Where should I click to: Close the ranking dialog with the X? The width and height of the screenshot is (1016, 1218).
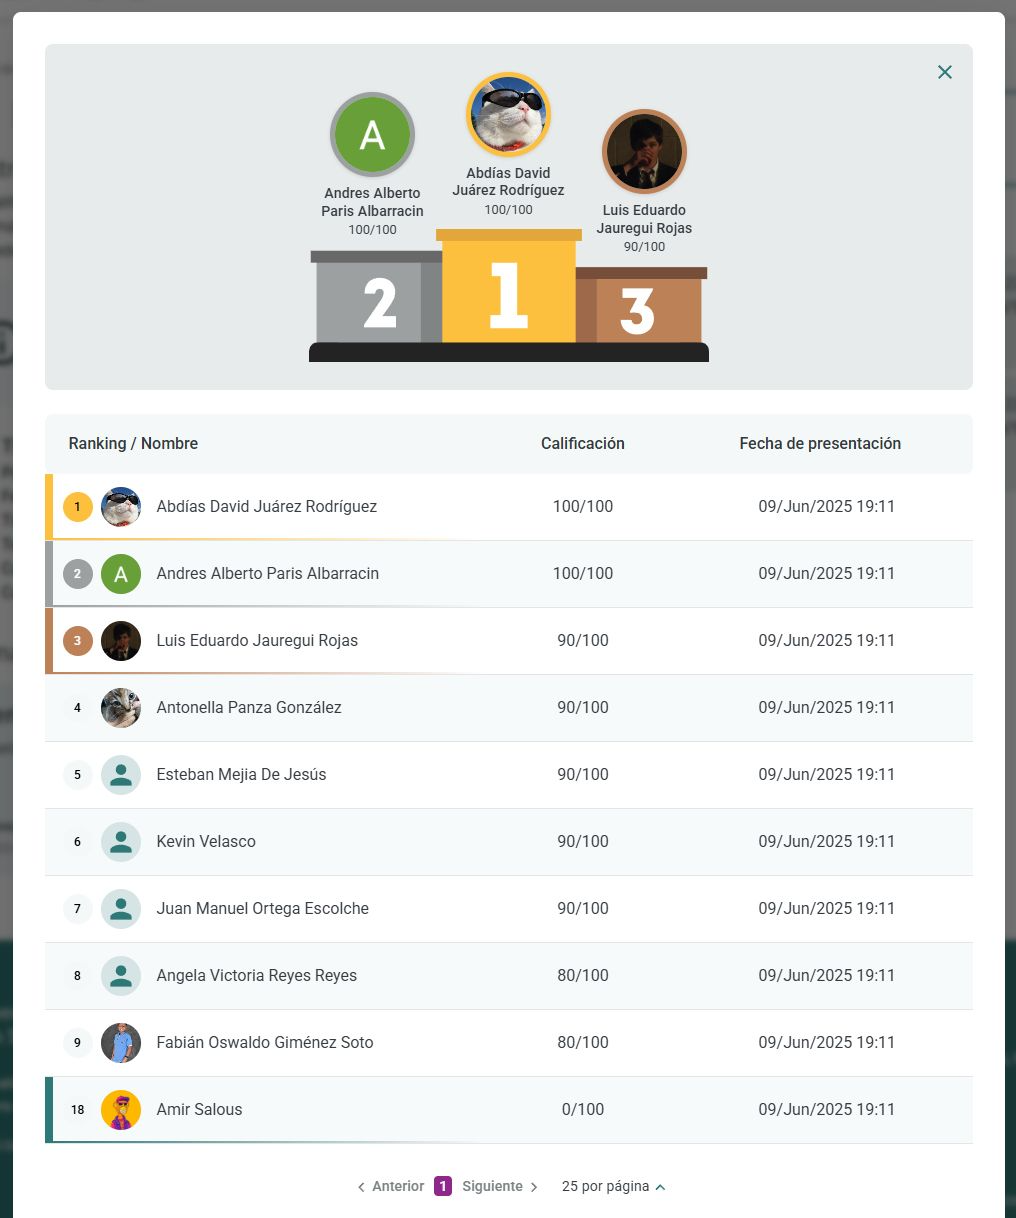[944, 72]
